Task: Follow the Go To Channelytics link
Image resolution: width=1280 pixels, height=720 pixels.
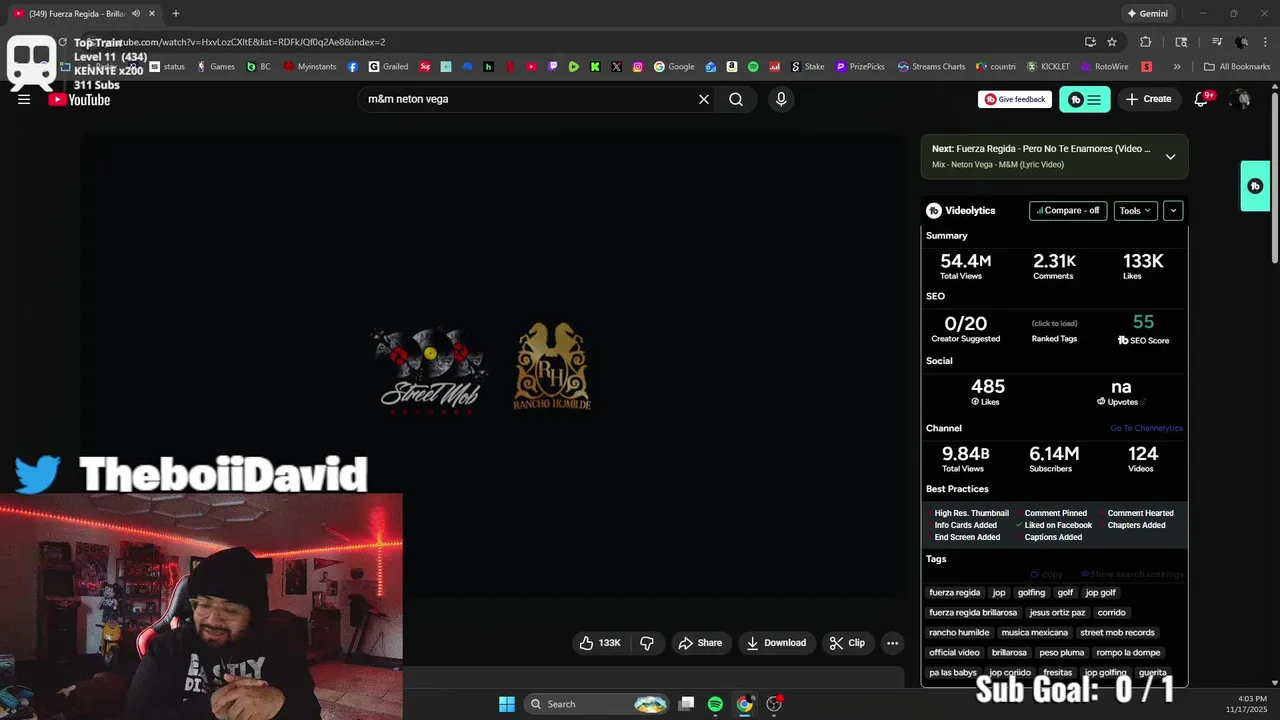Action: (x=1146, y=428)
